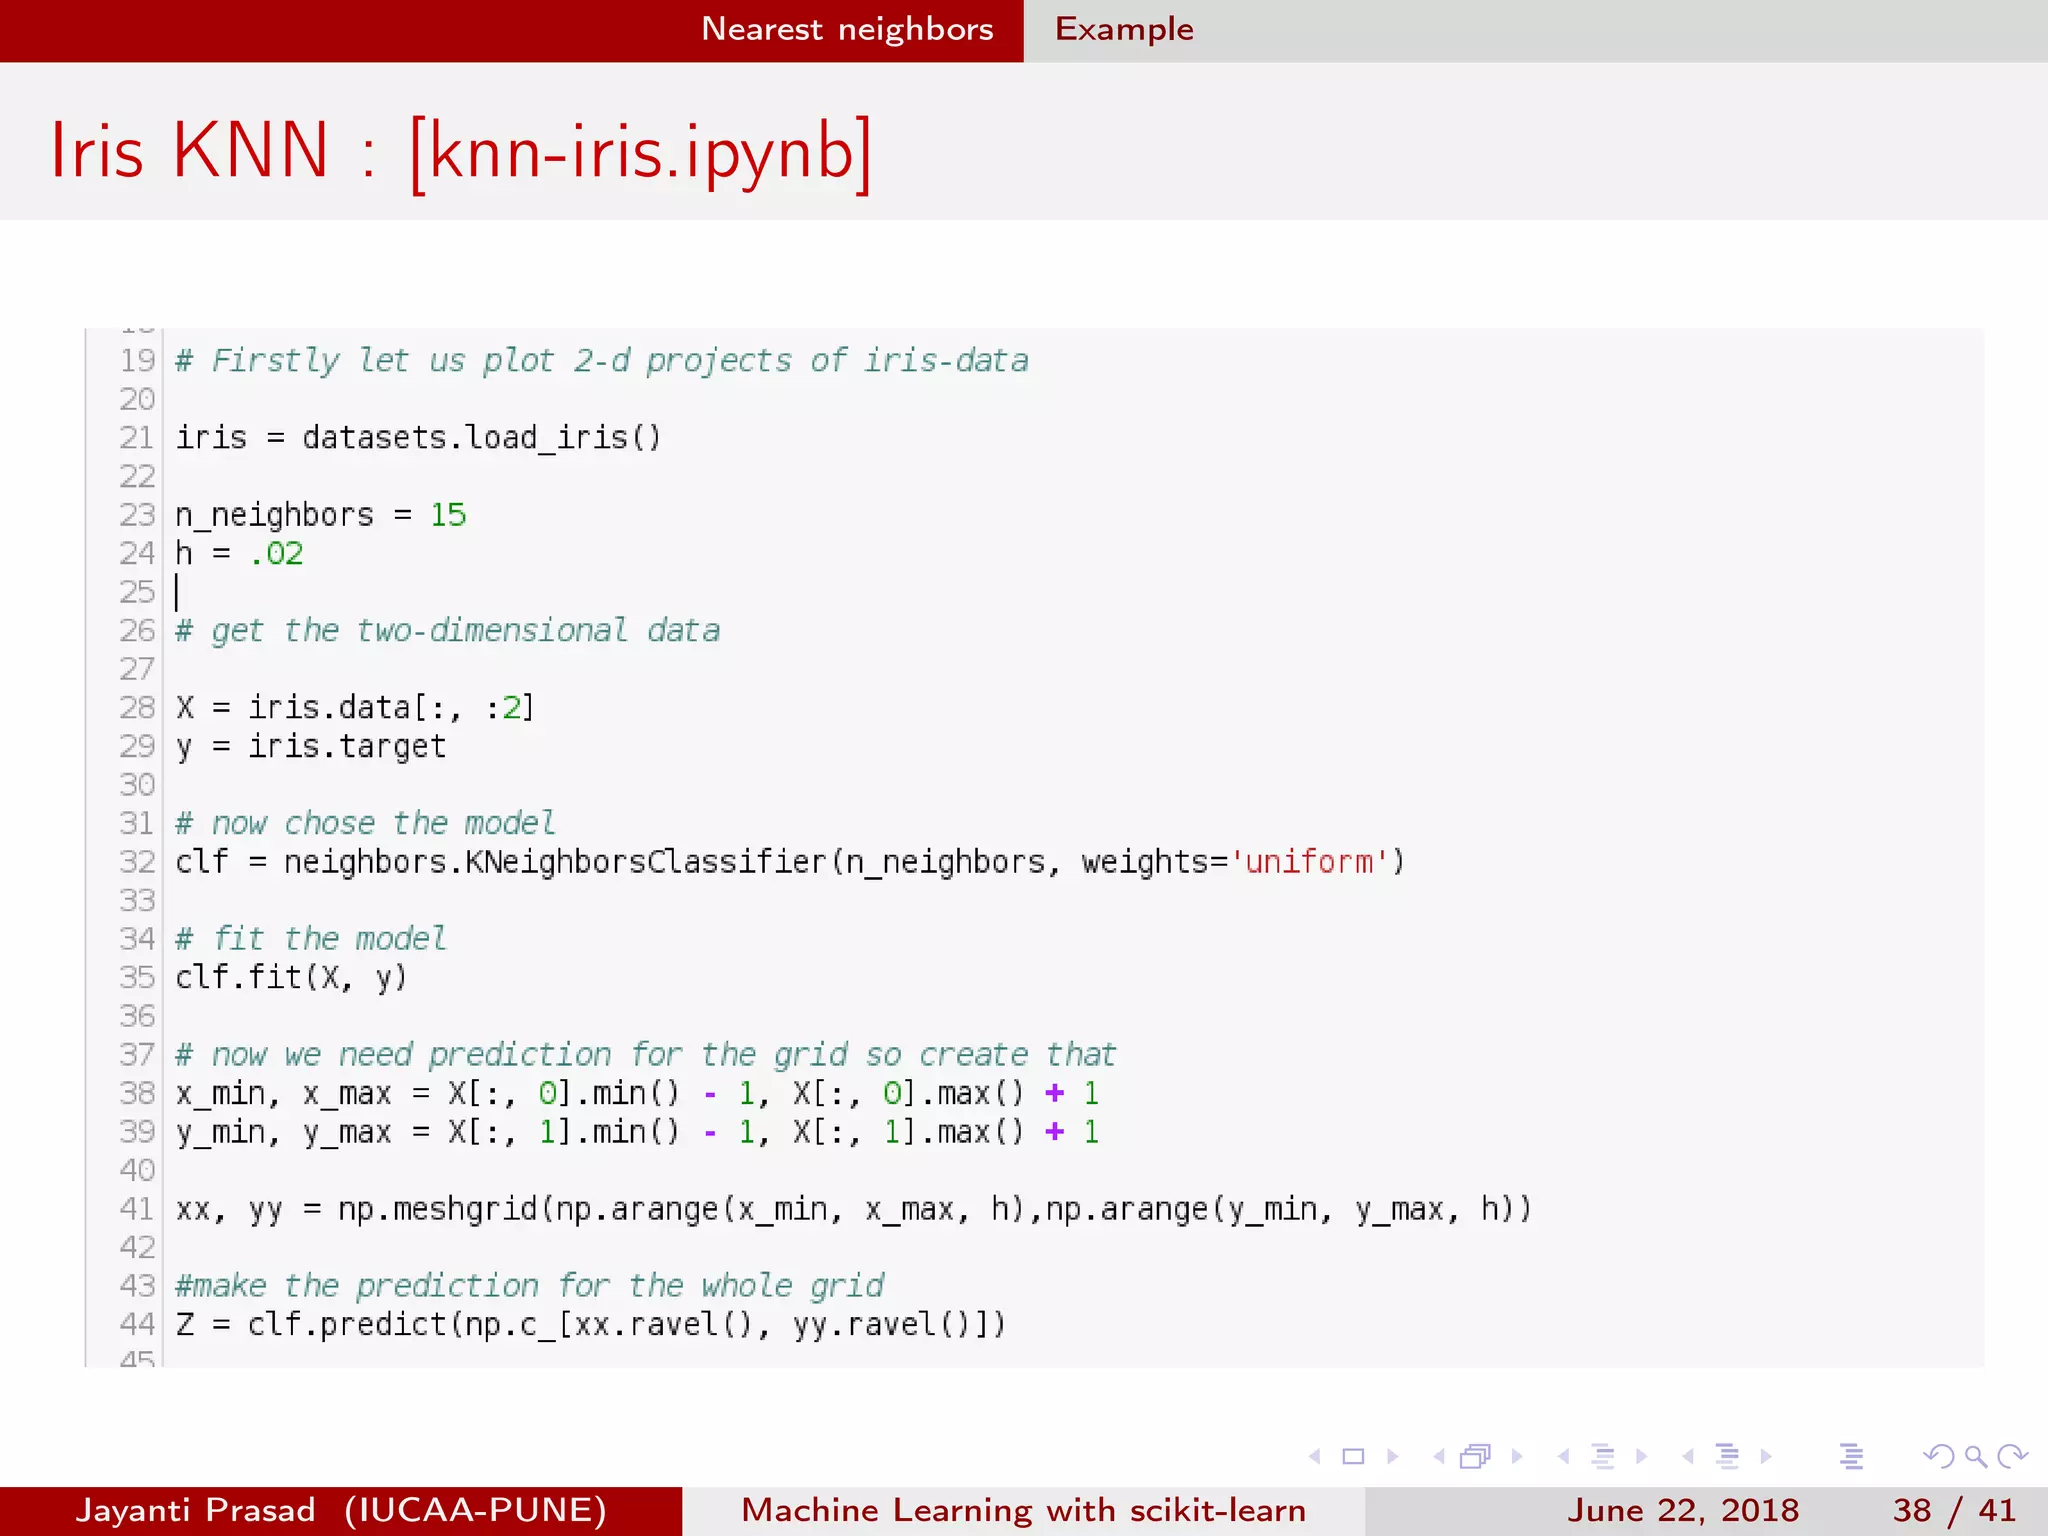
Task: Click the comment # now we need prediction for the grid
Action: coord(645,1054)
